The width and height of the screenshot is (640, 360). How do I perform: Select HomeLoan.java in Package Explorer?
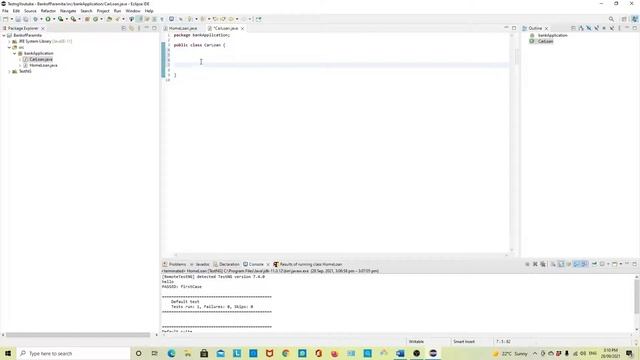pos(43,65)
